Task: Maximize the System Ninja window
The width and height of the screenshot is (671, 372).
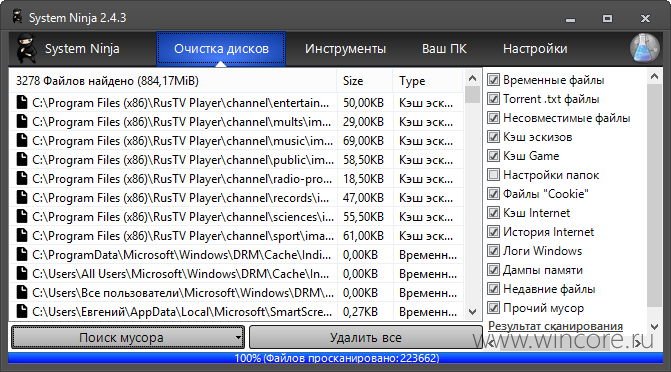Action: click(x=607, y=18)
